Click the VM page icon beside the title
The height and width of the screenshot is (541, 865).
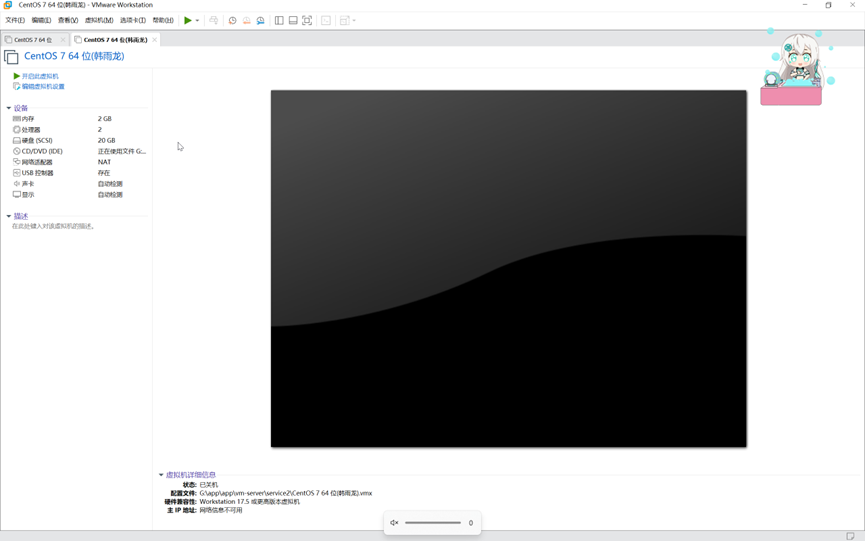pyautogui.click(x=11, y=56)
